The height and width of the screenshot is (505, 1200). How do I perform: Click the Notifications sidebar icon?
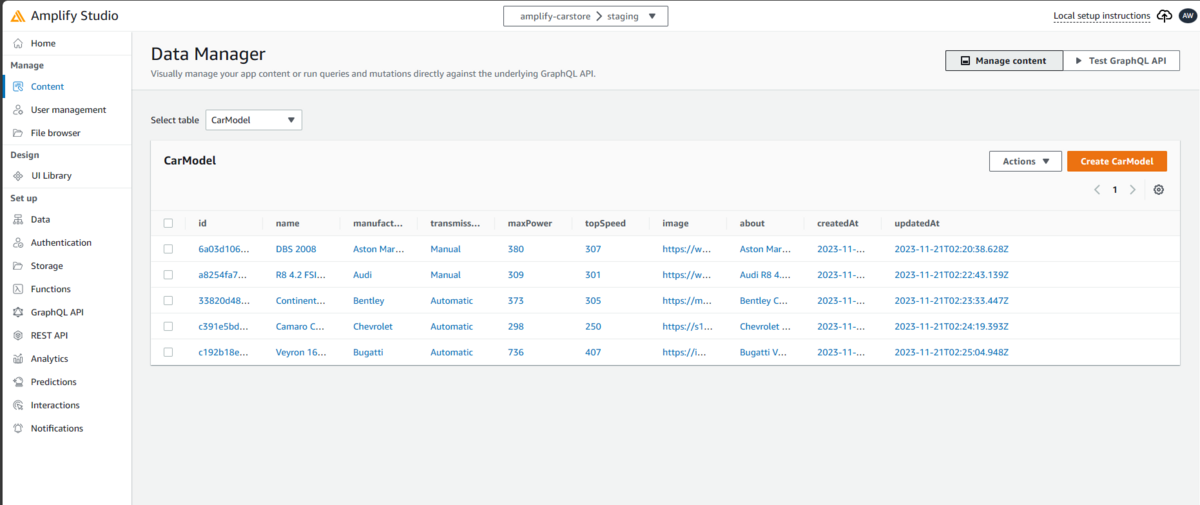click(19, 428)
